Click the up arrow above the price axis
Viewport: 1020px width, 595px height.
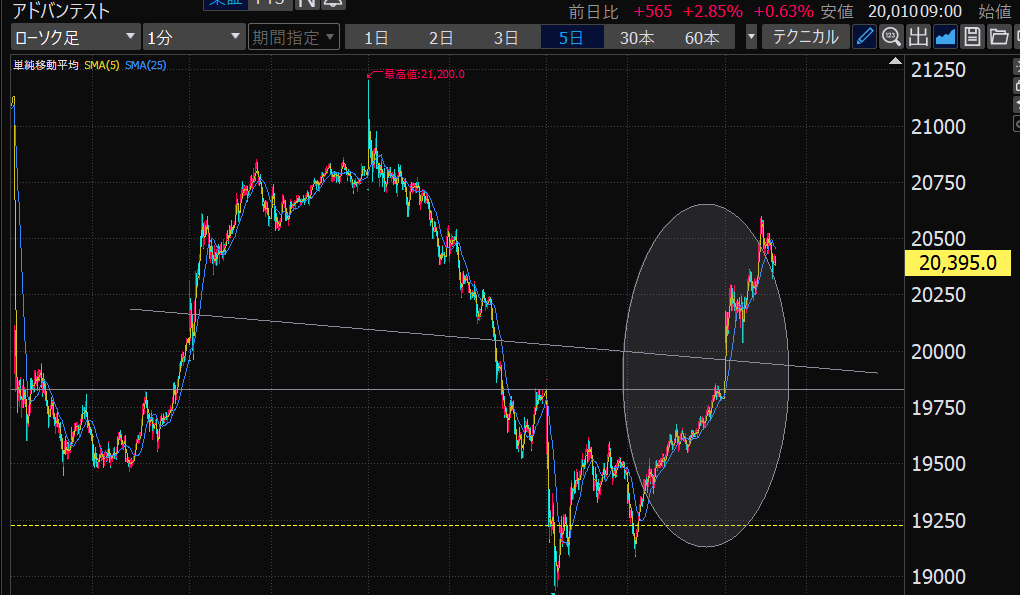pos(894,62)
